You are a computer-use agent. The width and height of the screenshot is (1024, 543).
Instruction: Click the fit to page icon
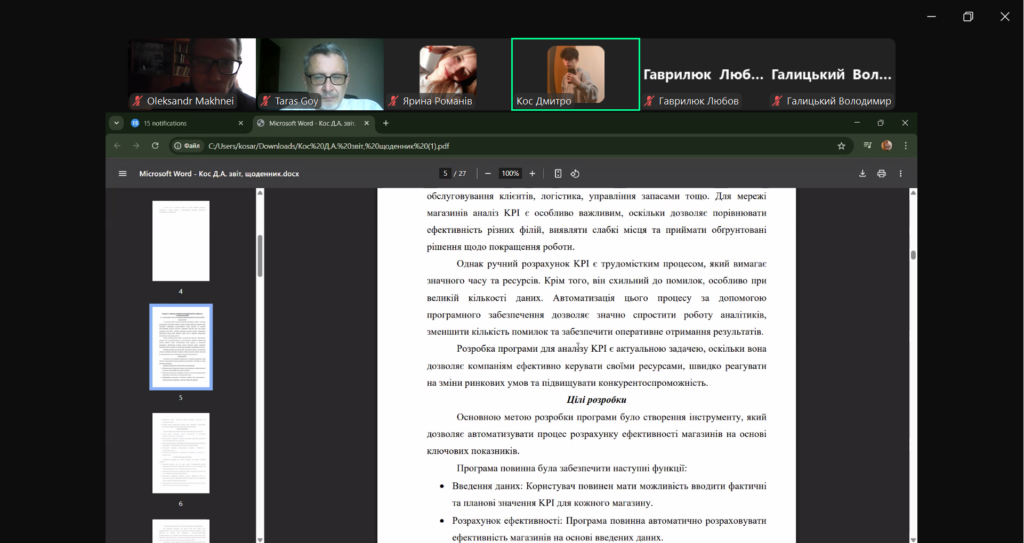558,174
